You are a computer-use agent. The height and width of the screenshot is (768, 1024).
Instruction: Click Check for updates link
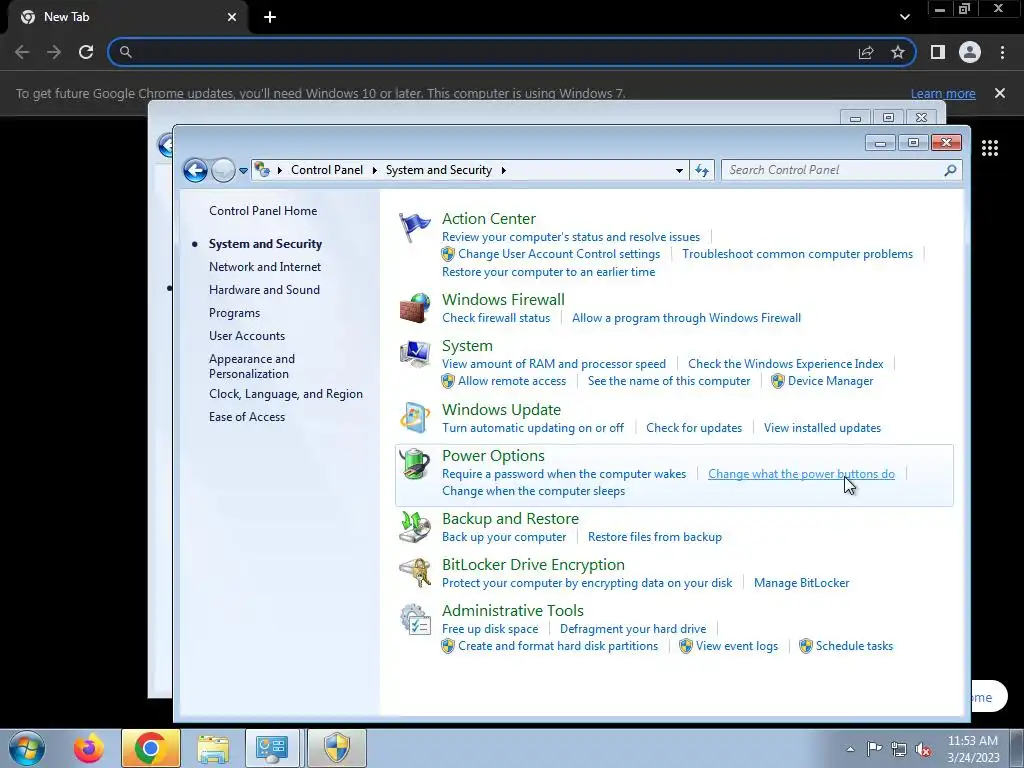coord(694,428)
